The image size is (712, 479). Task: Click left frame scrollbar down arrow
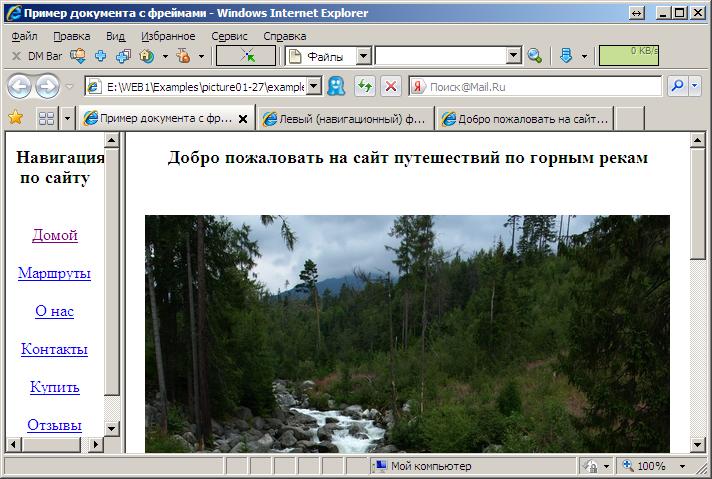point(112,428)
